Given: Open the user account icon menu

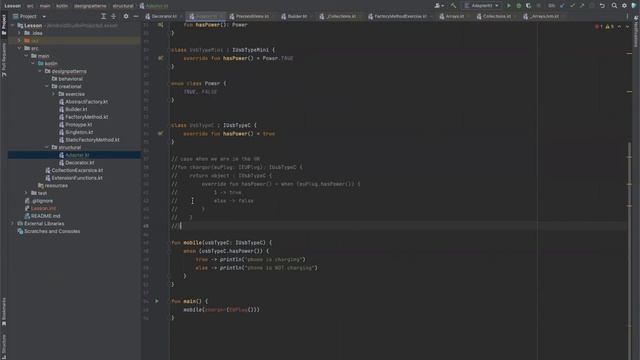Looking at the screenshot, I should pyautogui.click(x=439, y=6).
